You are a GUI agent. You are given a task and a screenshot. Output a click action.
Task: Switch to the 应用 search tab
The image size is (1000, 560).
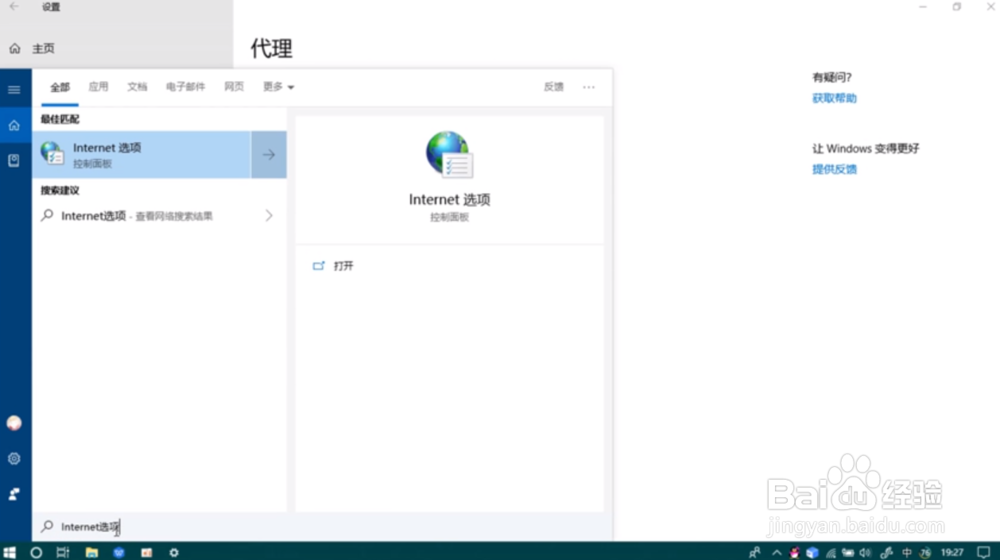coord(98,87)
